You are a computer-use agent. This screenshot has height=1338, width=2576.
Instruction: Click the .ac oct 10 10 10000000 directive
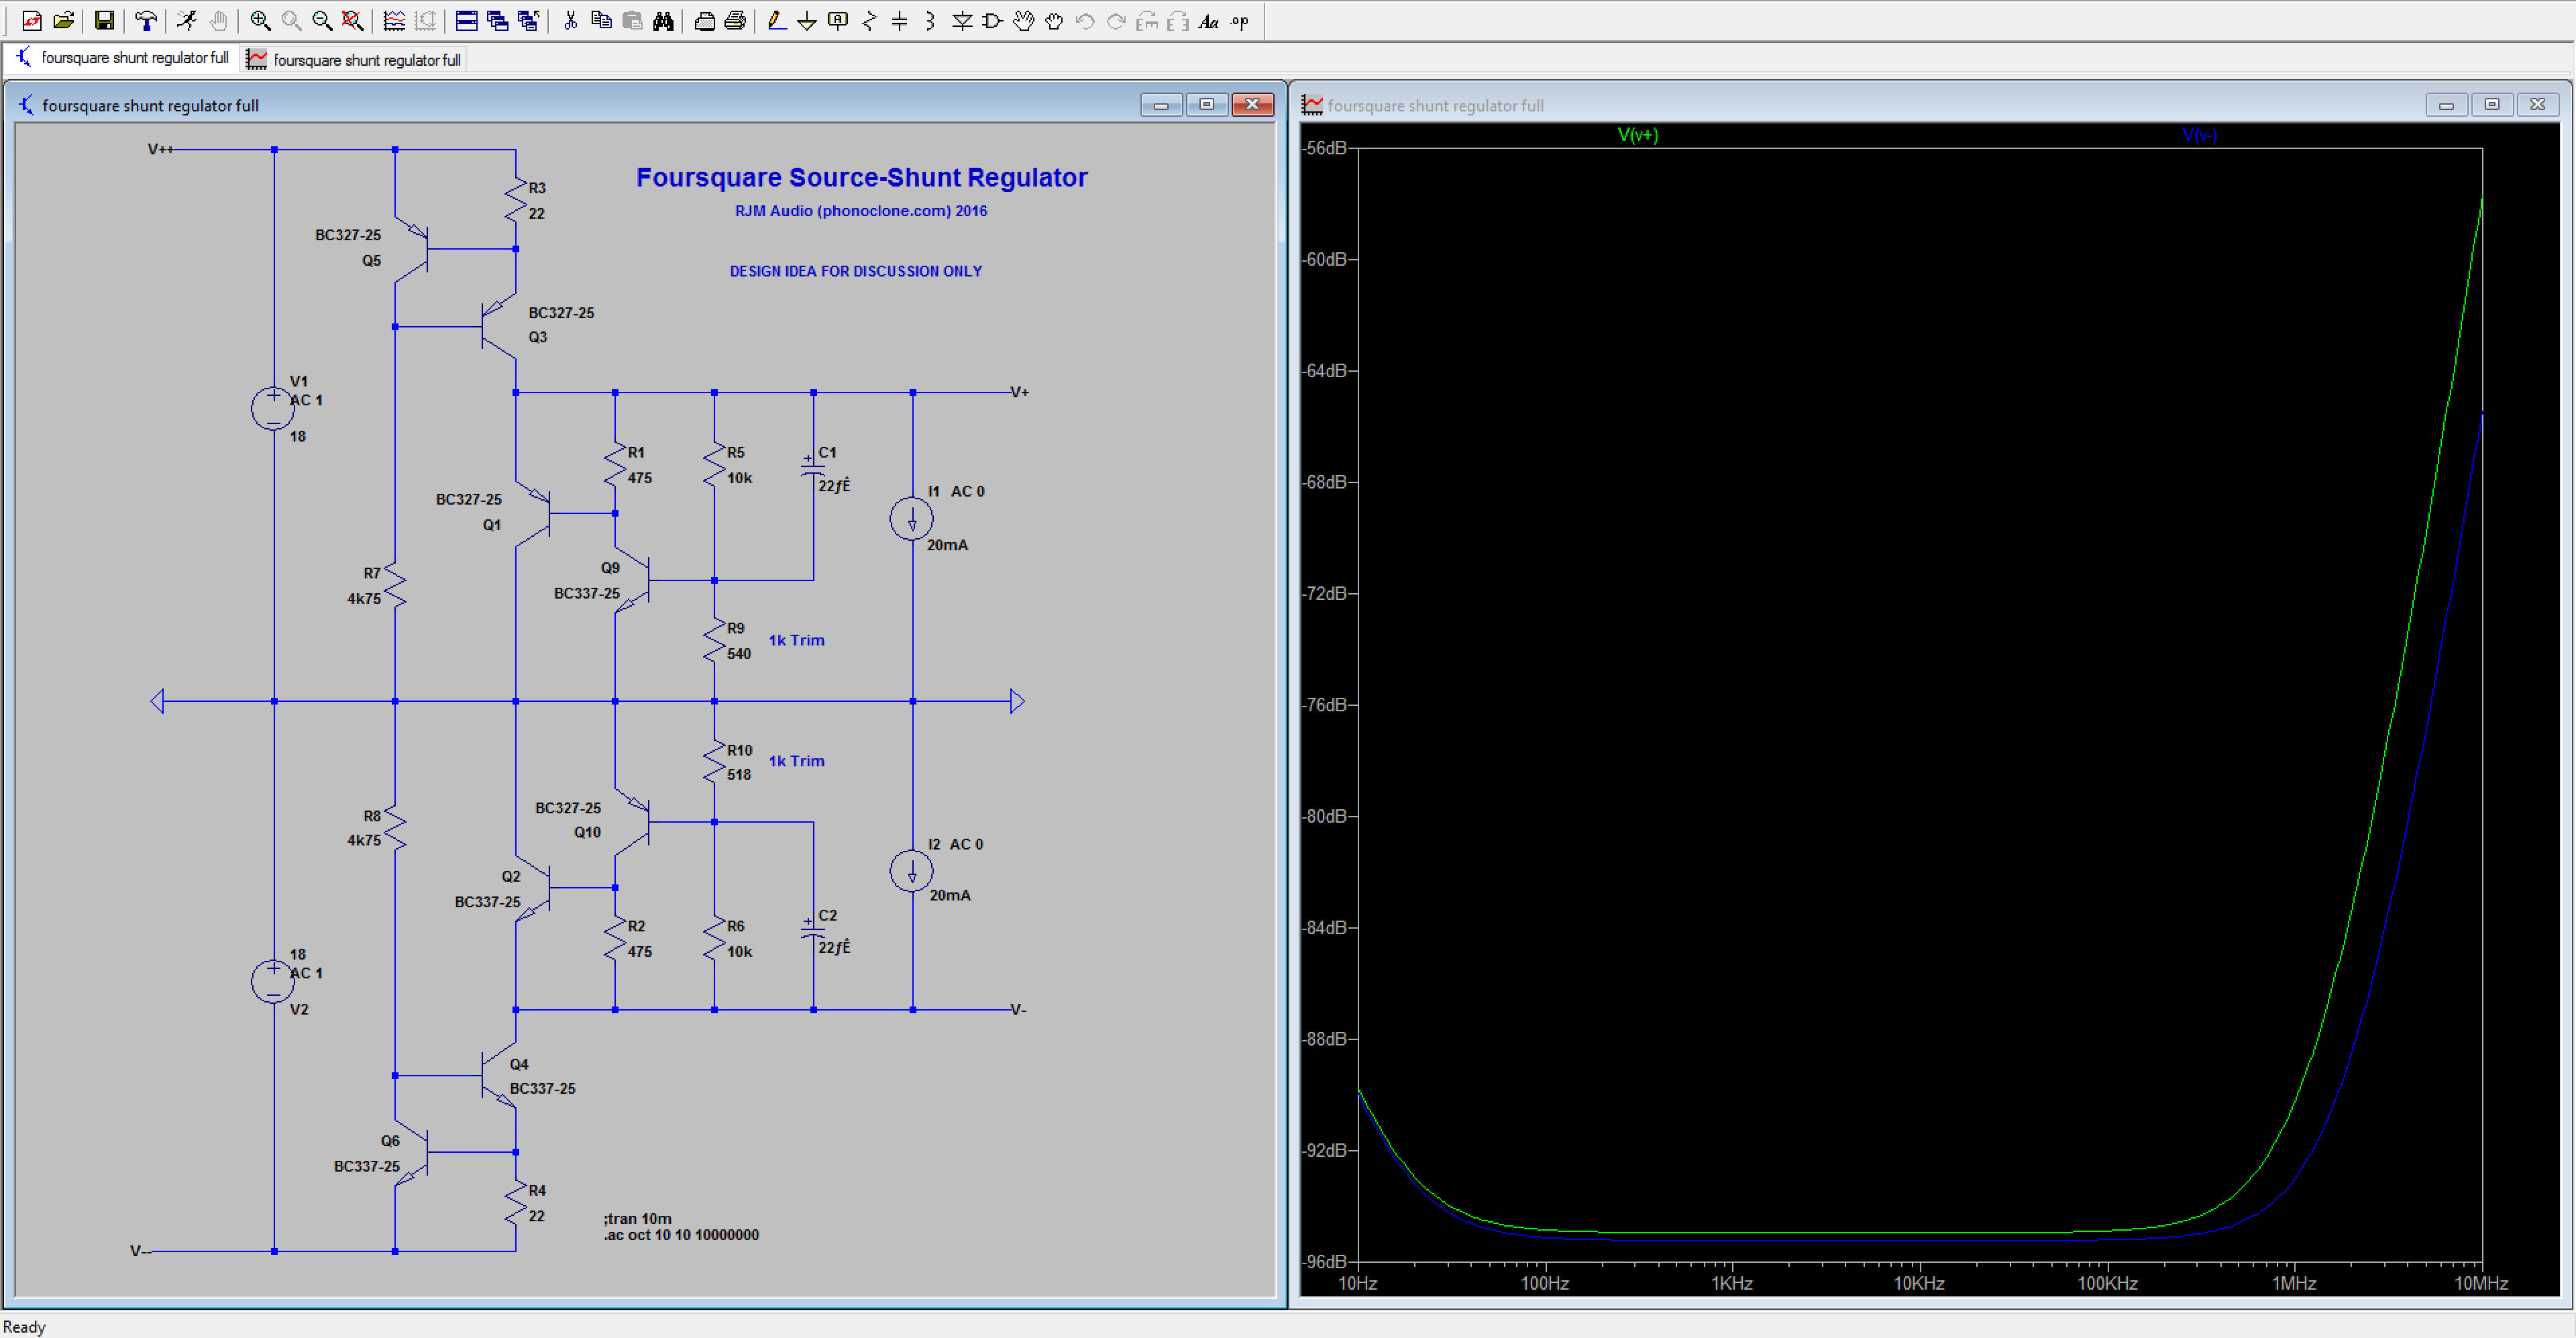(681, 1235)
